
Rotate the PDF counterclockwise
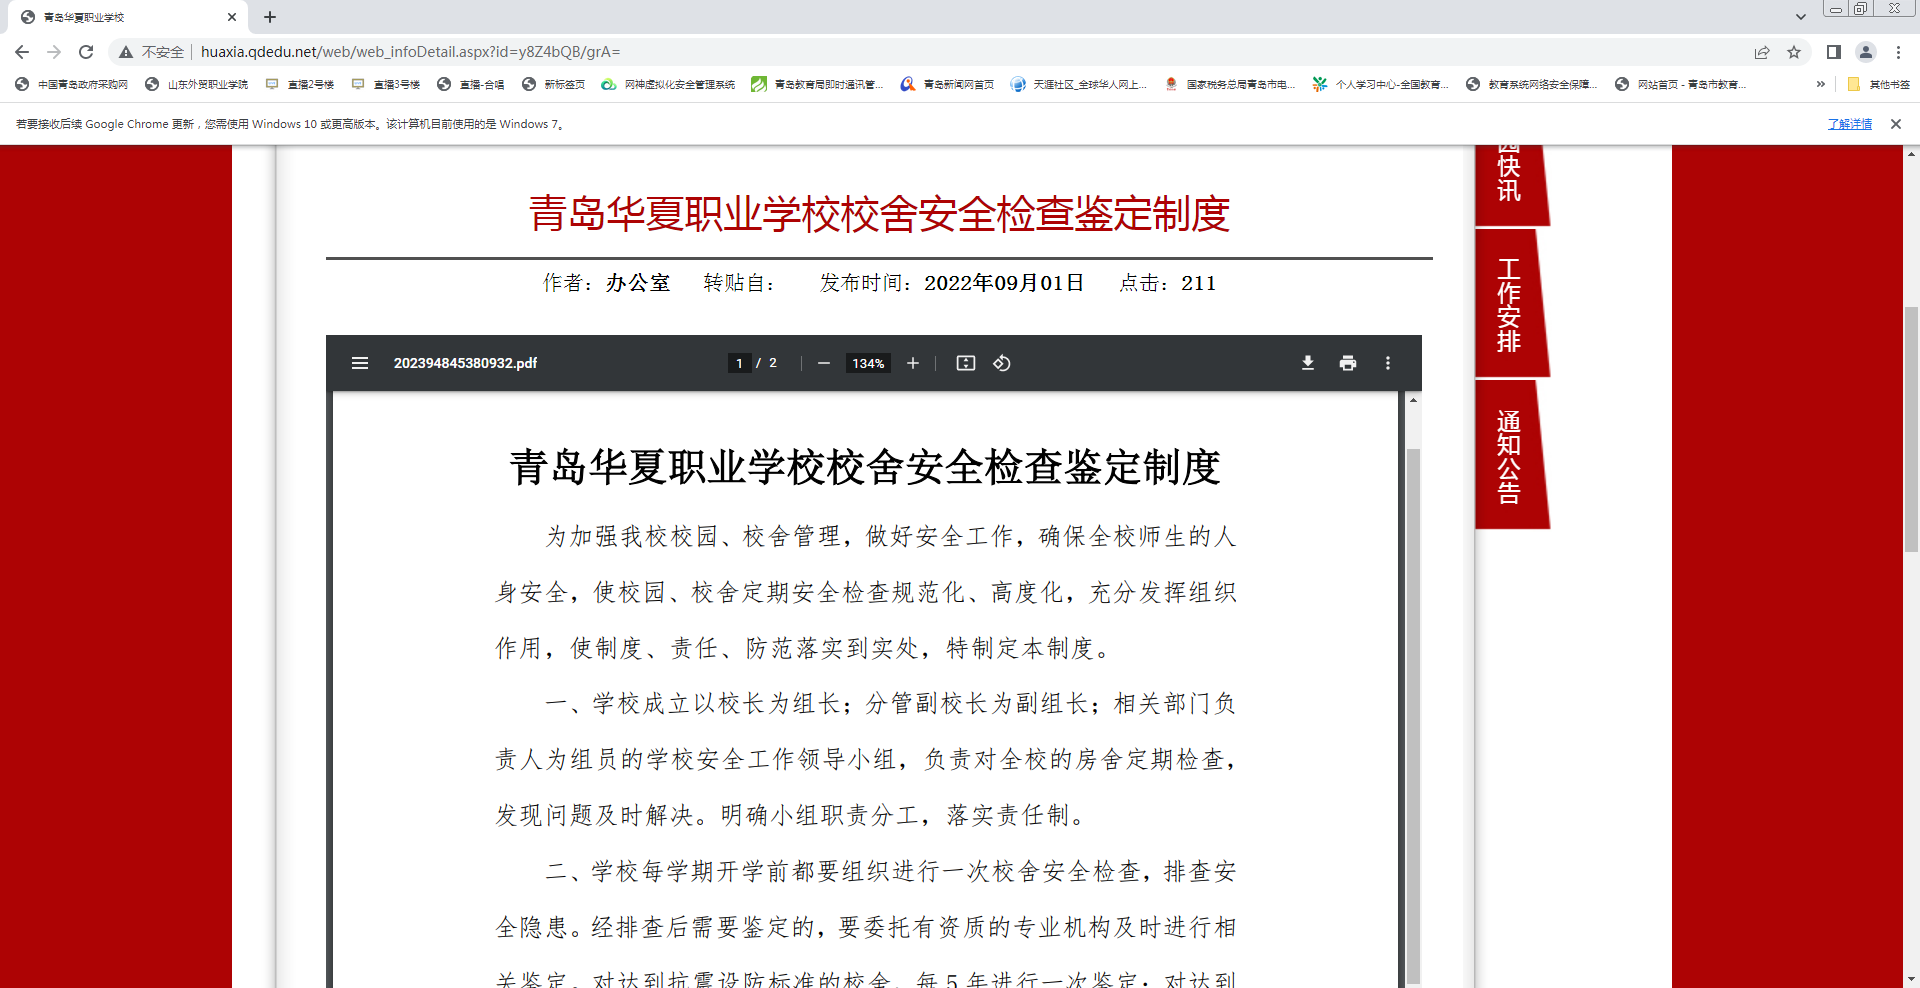point(1002,363)
